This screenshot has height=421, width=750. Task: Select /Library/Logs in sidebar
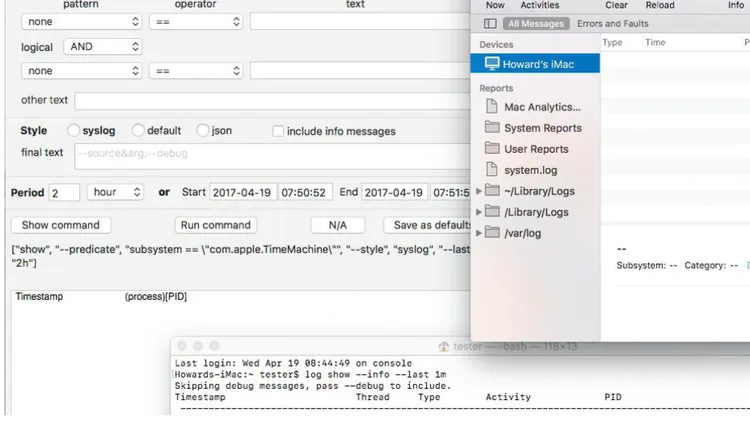[x=535, y=212]
